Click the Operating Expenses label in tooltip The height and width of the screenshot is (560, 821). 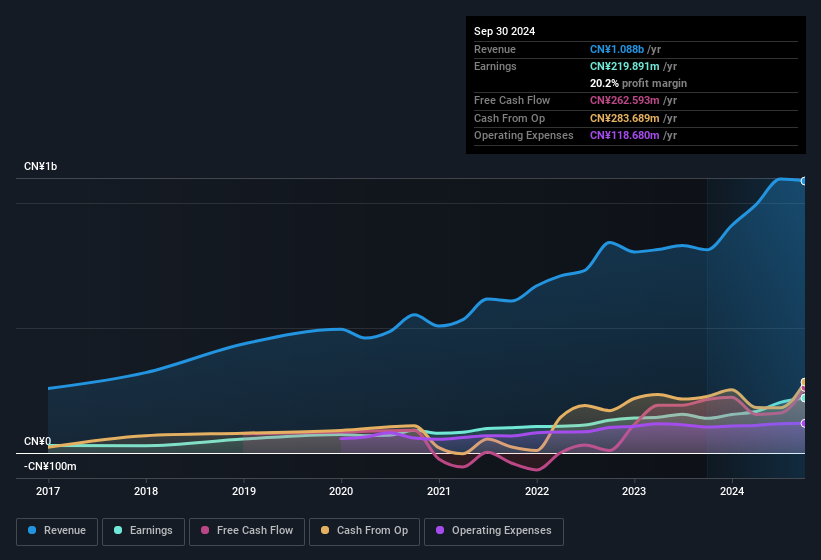click(524, 135)
